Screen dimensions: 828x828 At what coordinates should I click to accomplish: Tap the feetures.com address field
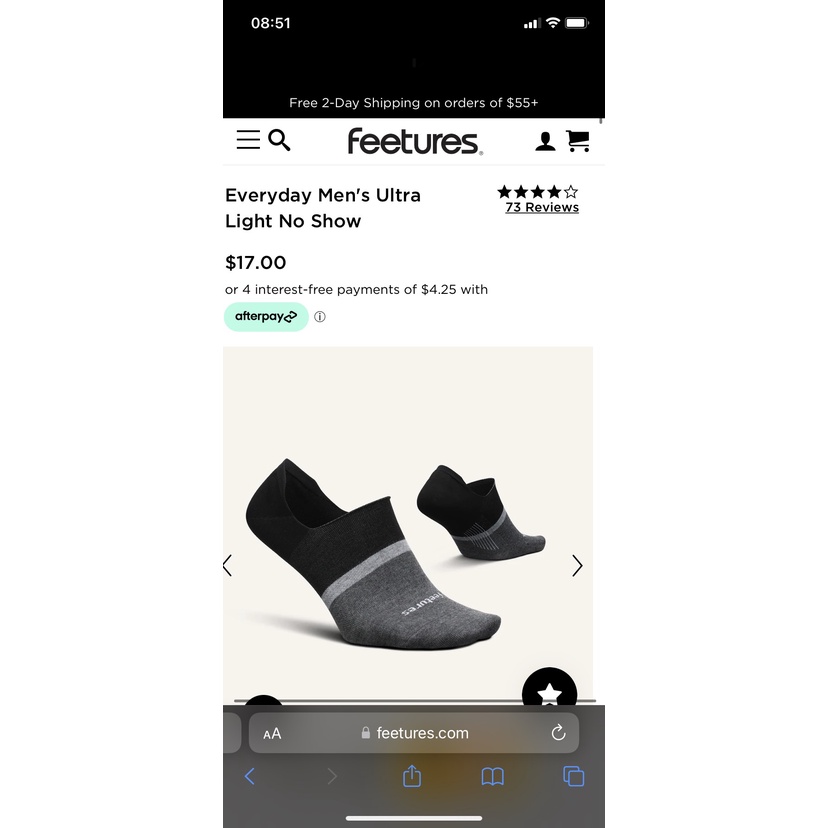pos(414,733)
